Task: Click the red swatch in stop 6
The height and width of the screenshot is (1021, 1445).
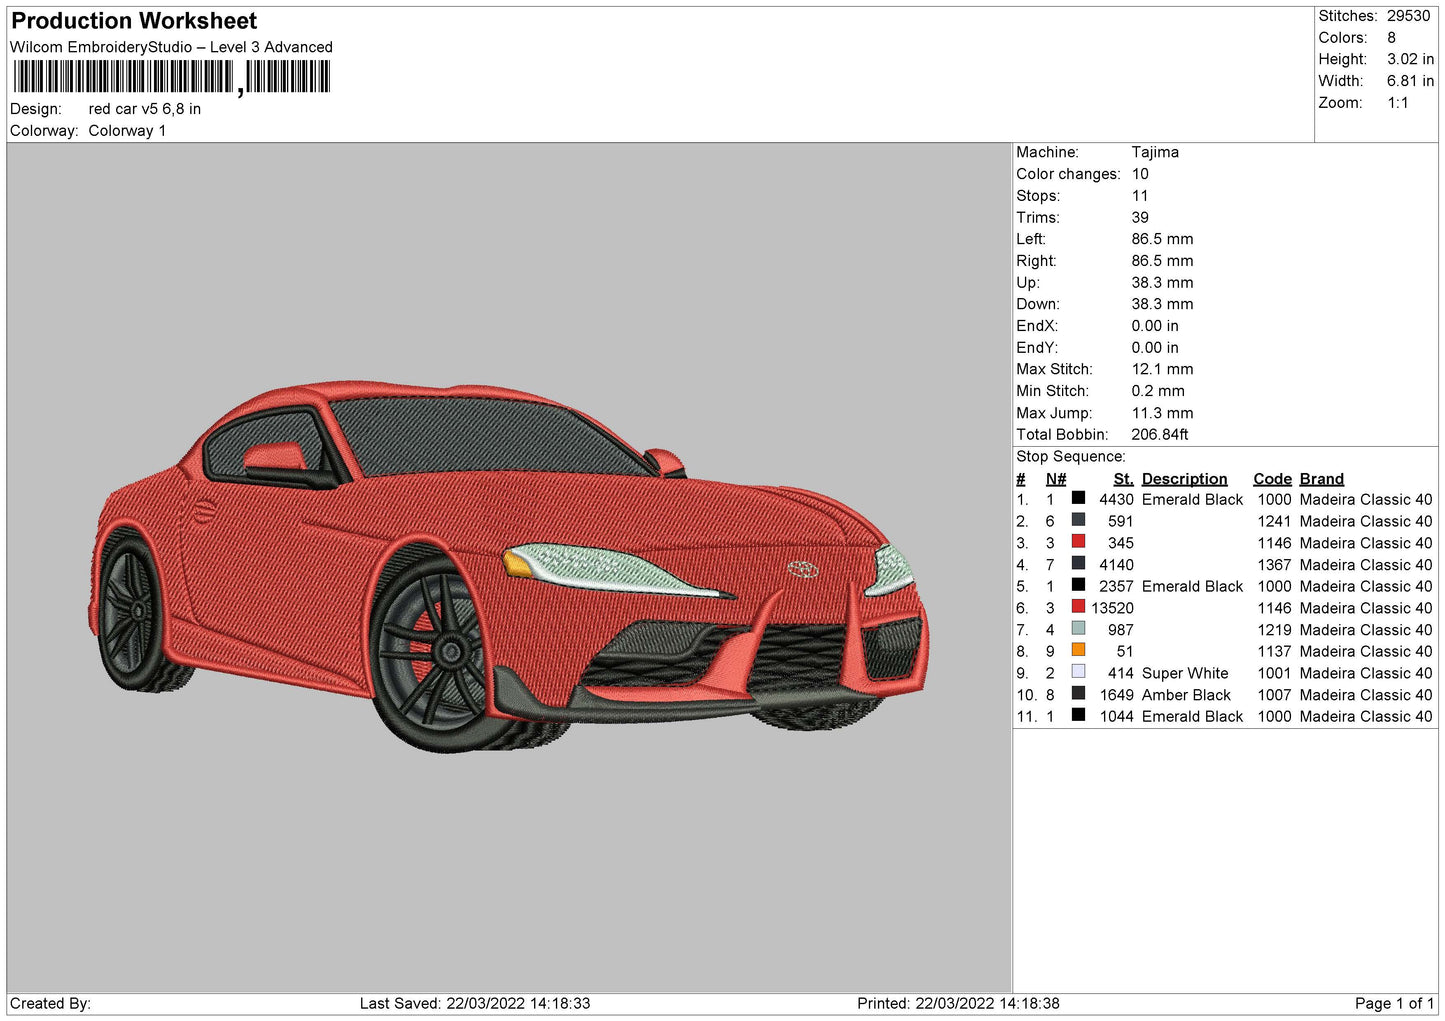Action: pyautogui.click(x=1078, y=606)
